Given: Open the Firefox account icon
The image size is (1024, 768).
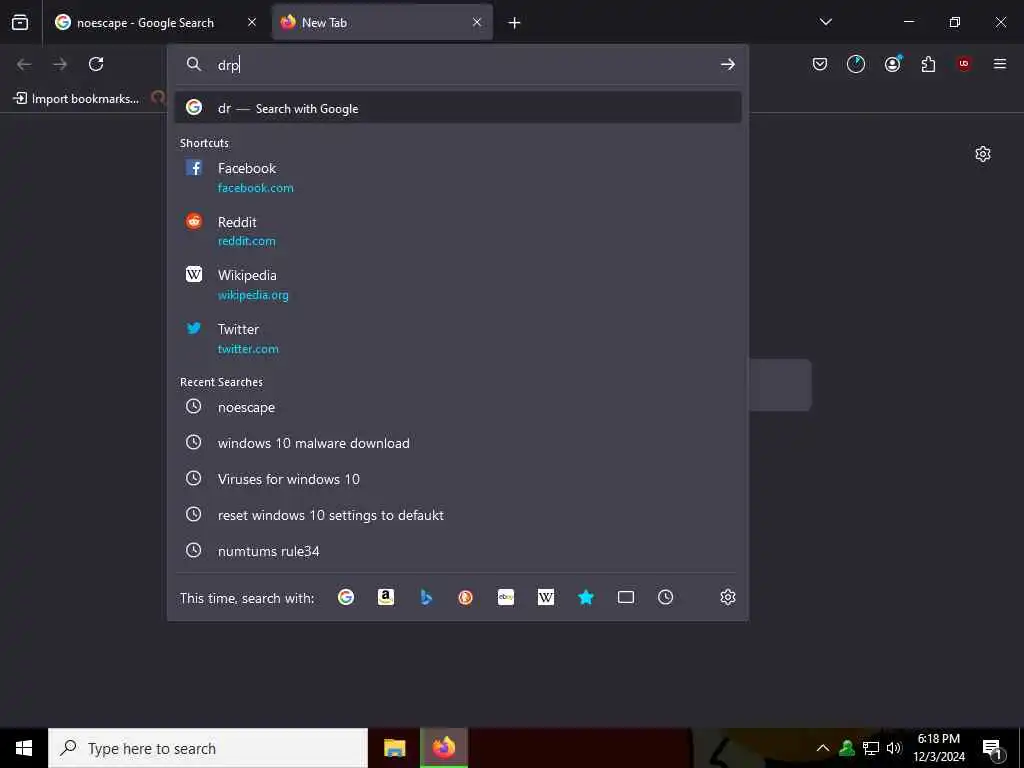Looking at the screenshot, I should tap(893, 64).
